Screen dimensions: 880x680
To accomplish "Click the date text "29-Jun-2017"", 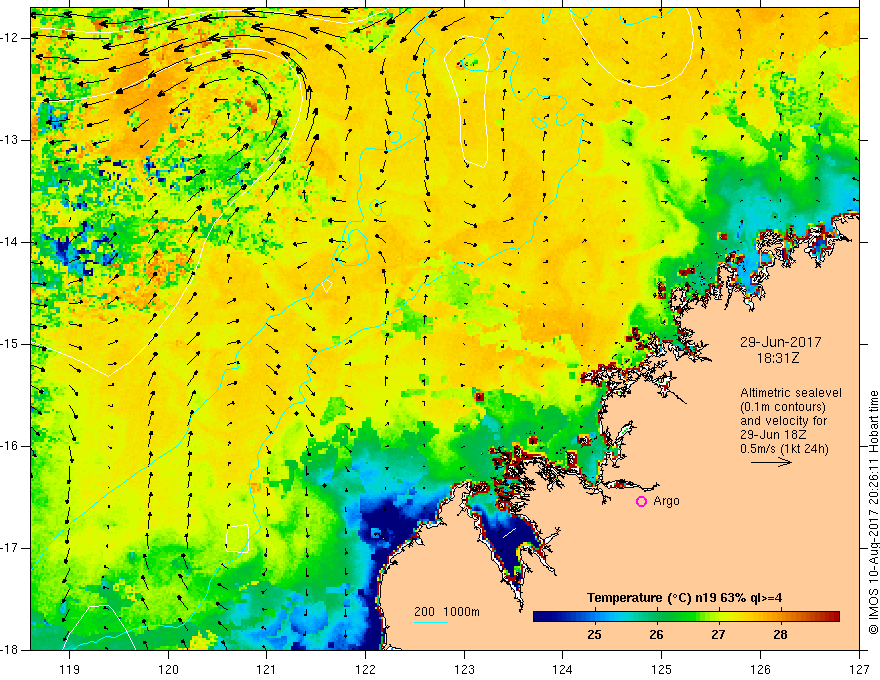I will coord(780,342).
